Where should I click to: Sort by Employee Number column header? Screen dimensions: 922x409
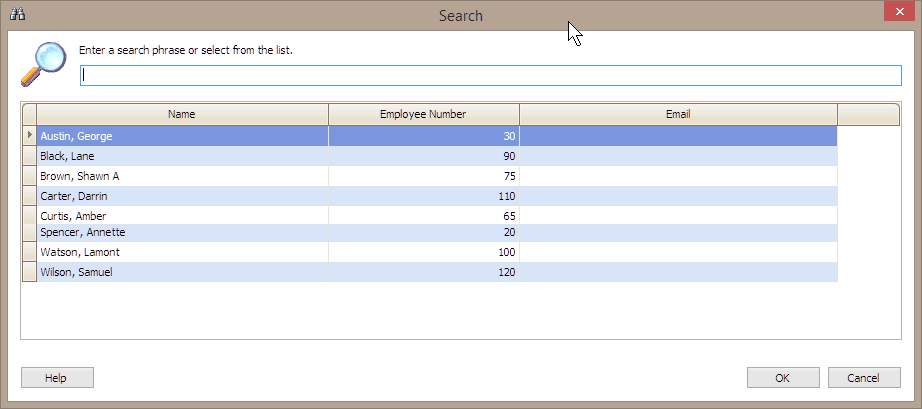pos(423,114)
